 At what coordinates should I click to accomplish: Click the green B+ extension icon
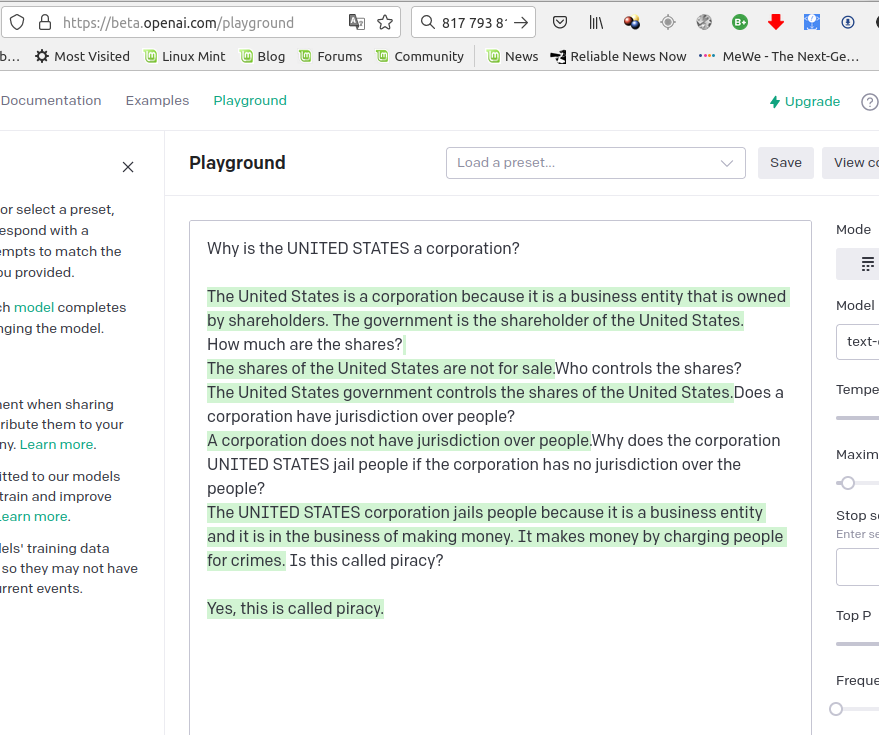tap(740, 22)
